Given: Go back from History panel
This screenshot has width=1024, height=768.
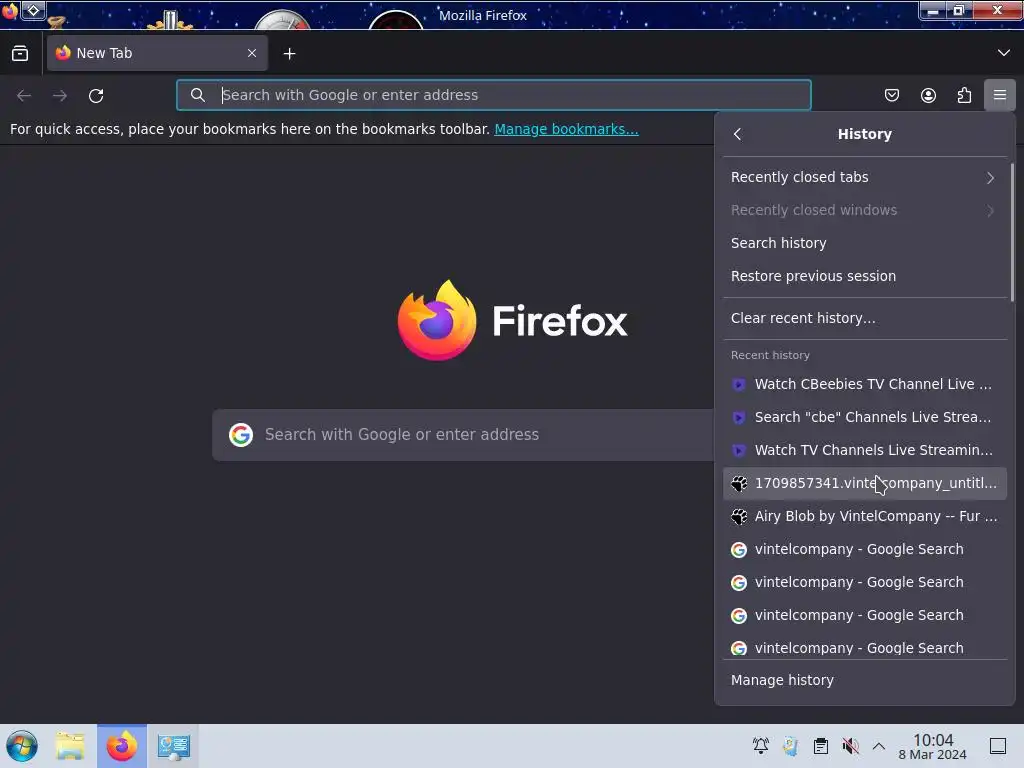Looking at the screenshot, I should point(737,134).
